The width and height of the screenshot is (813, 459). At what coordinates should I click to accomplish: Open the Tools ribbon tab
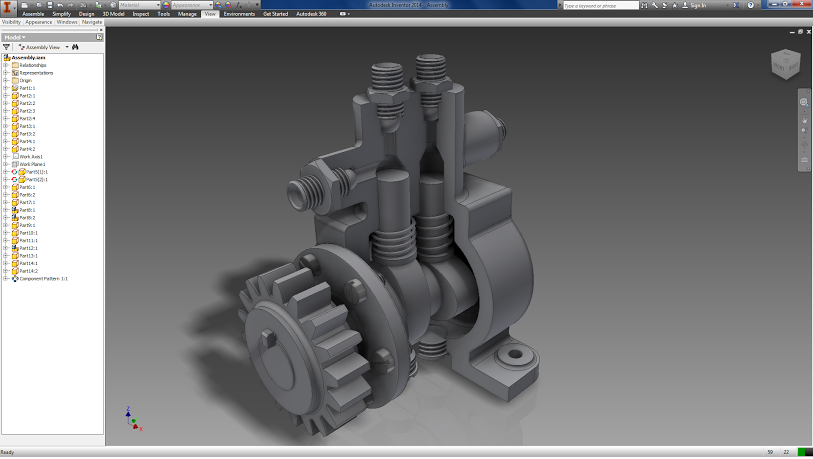tap(163, 14)
